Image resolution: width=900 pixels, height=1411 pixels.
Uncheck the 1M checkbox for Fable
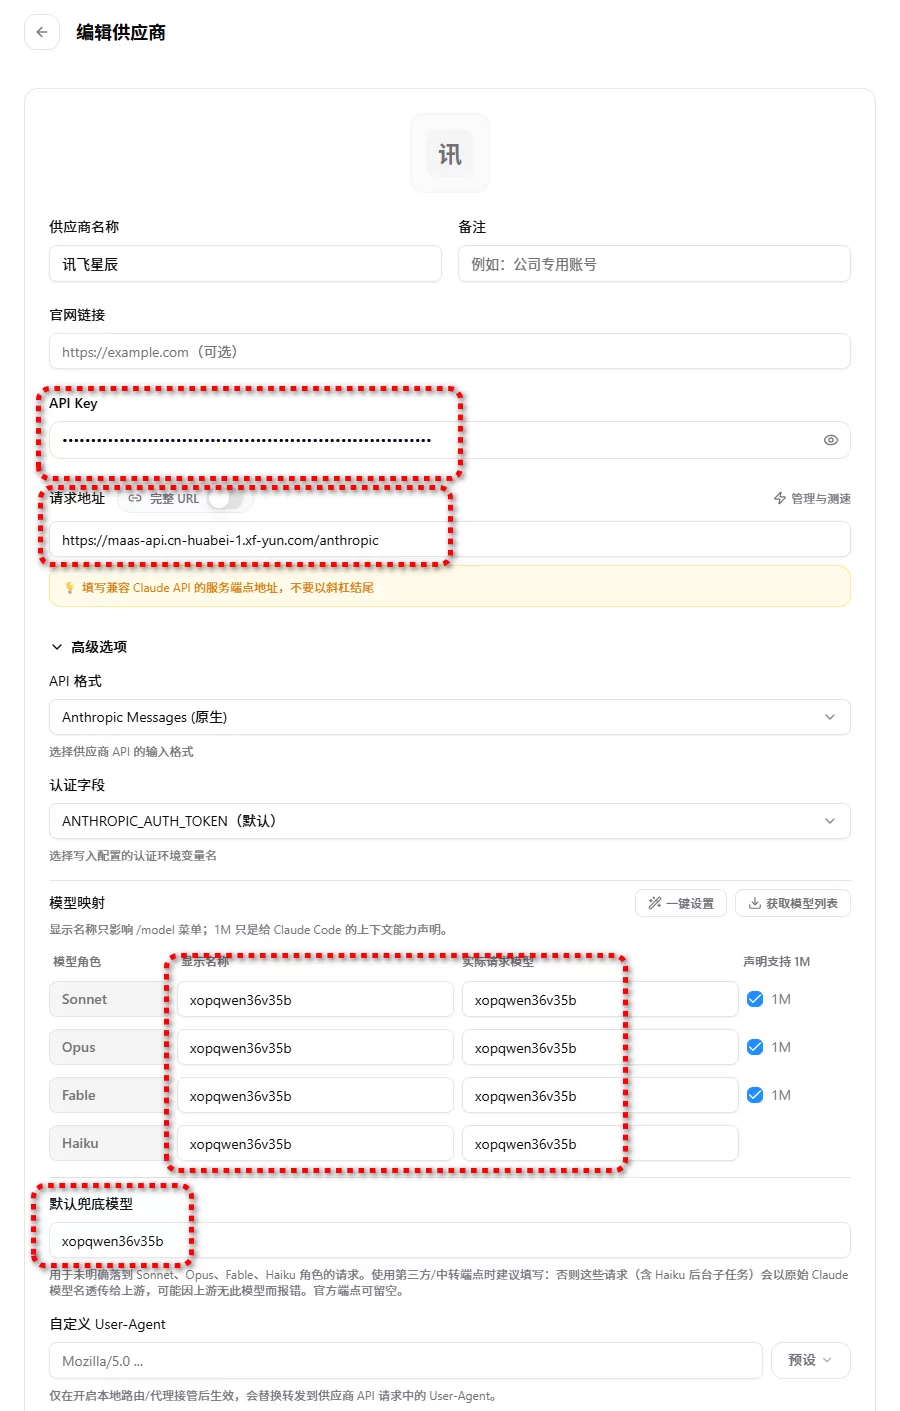click(755, 1095)
